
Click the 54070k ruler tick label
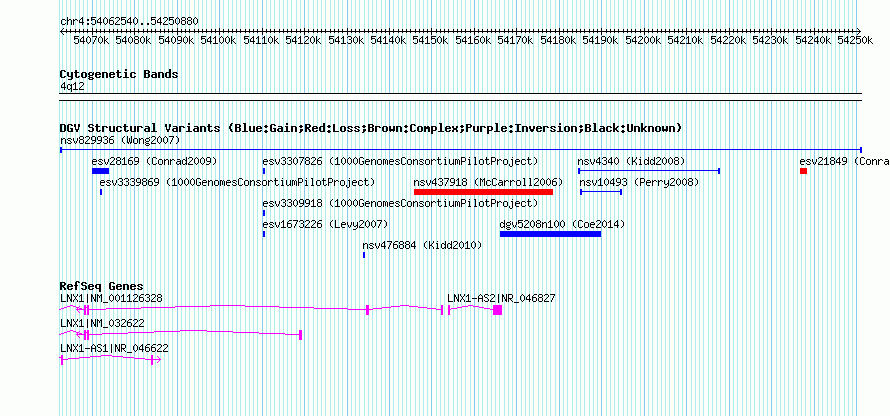(92, 40)
